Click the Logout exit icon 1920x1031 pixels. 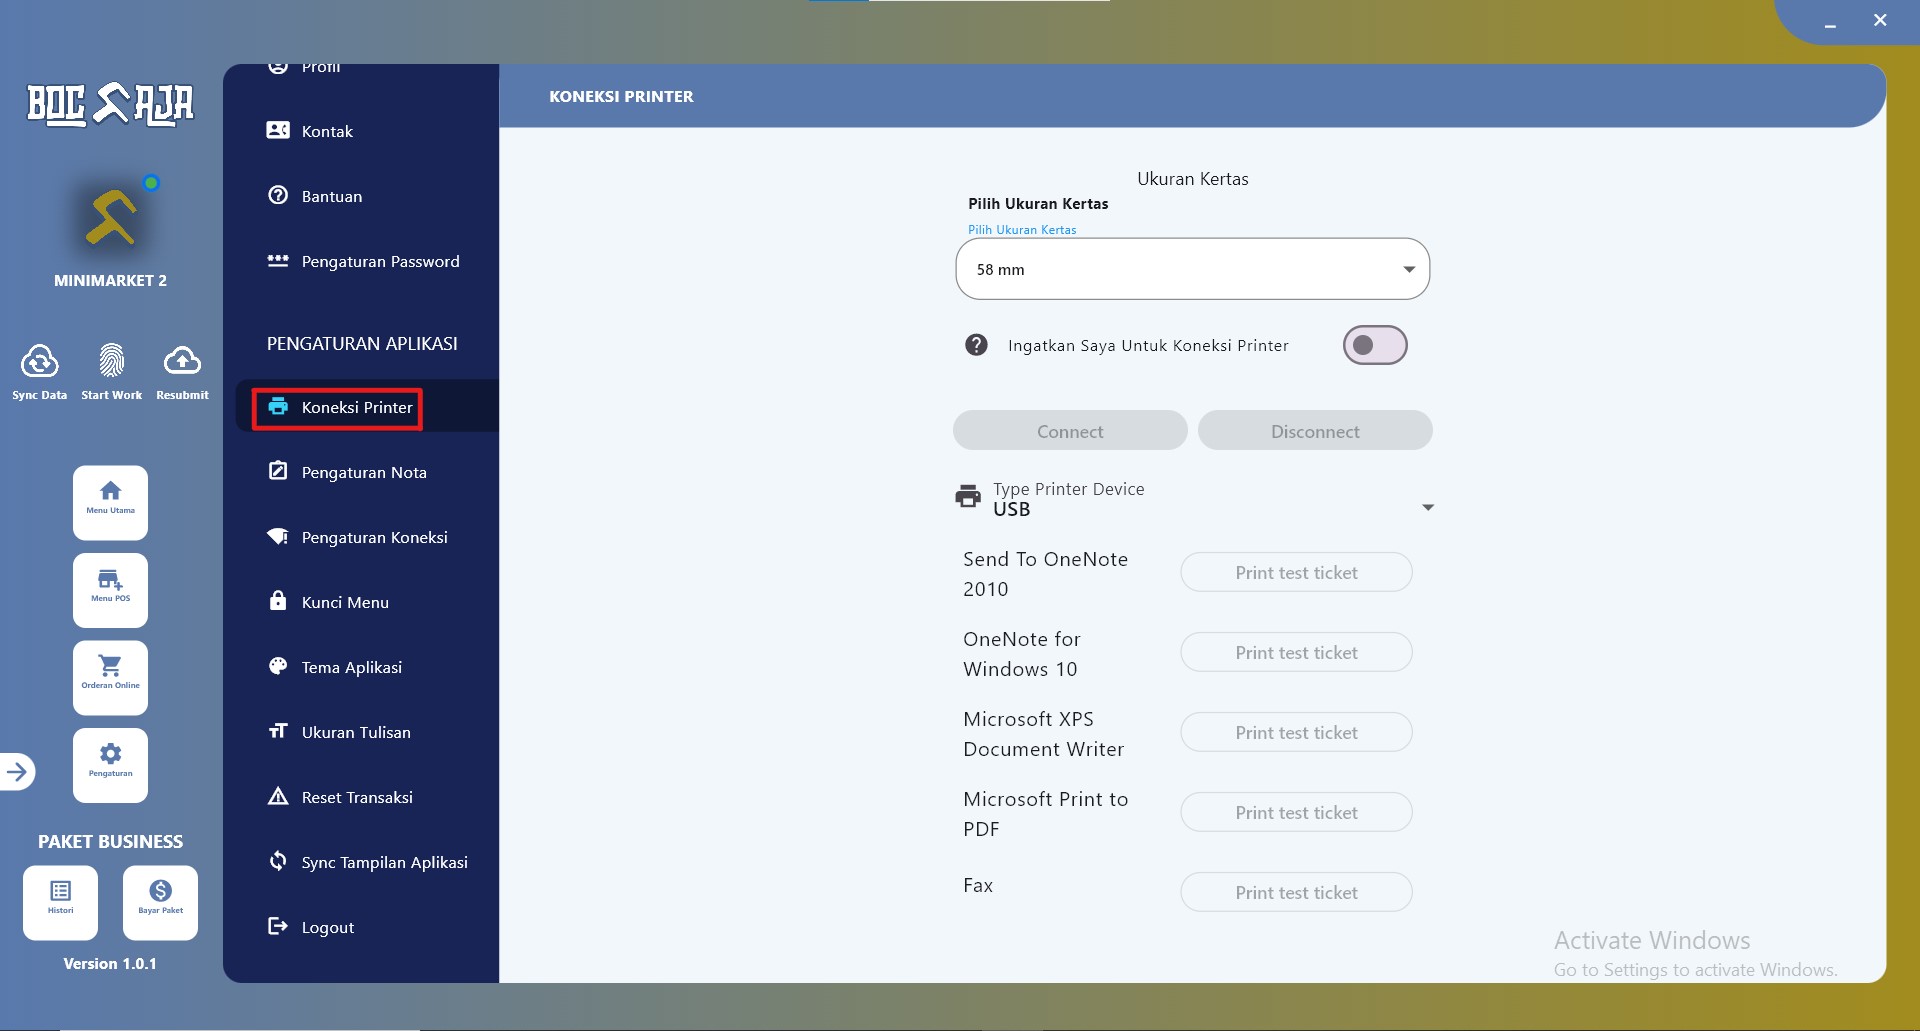click(x=278, y=926)
